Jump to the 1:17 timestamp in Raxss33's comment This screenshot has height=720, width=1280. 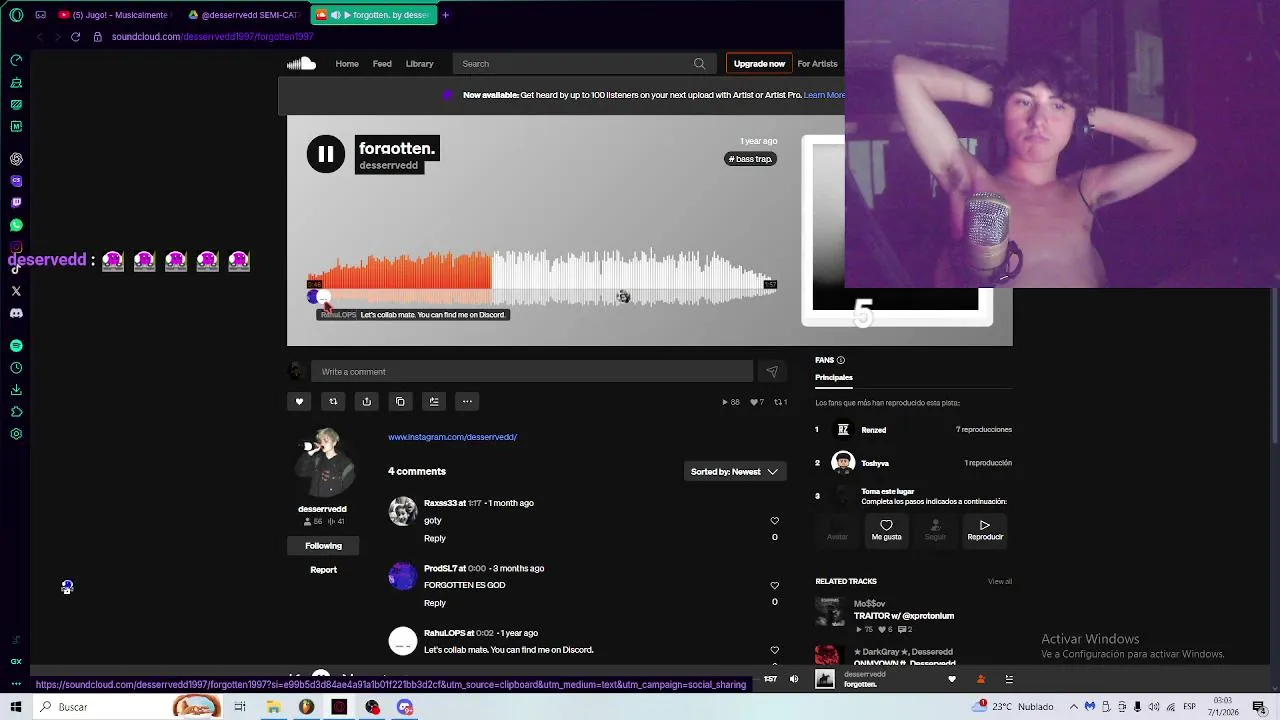click(475, 503)
